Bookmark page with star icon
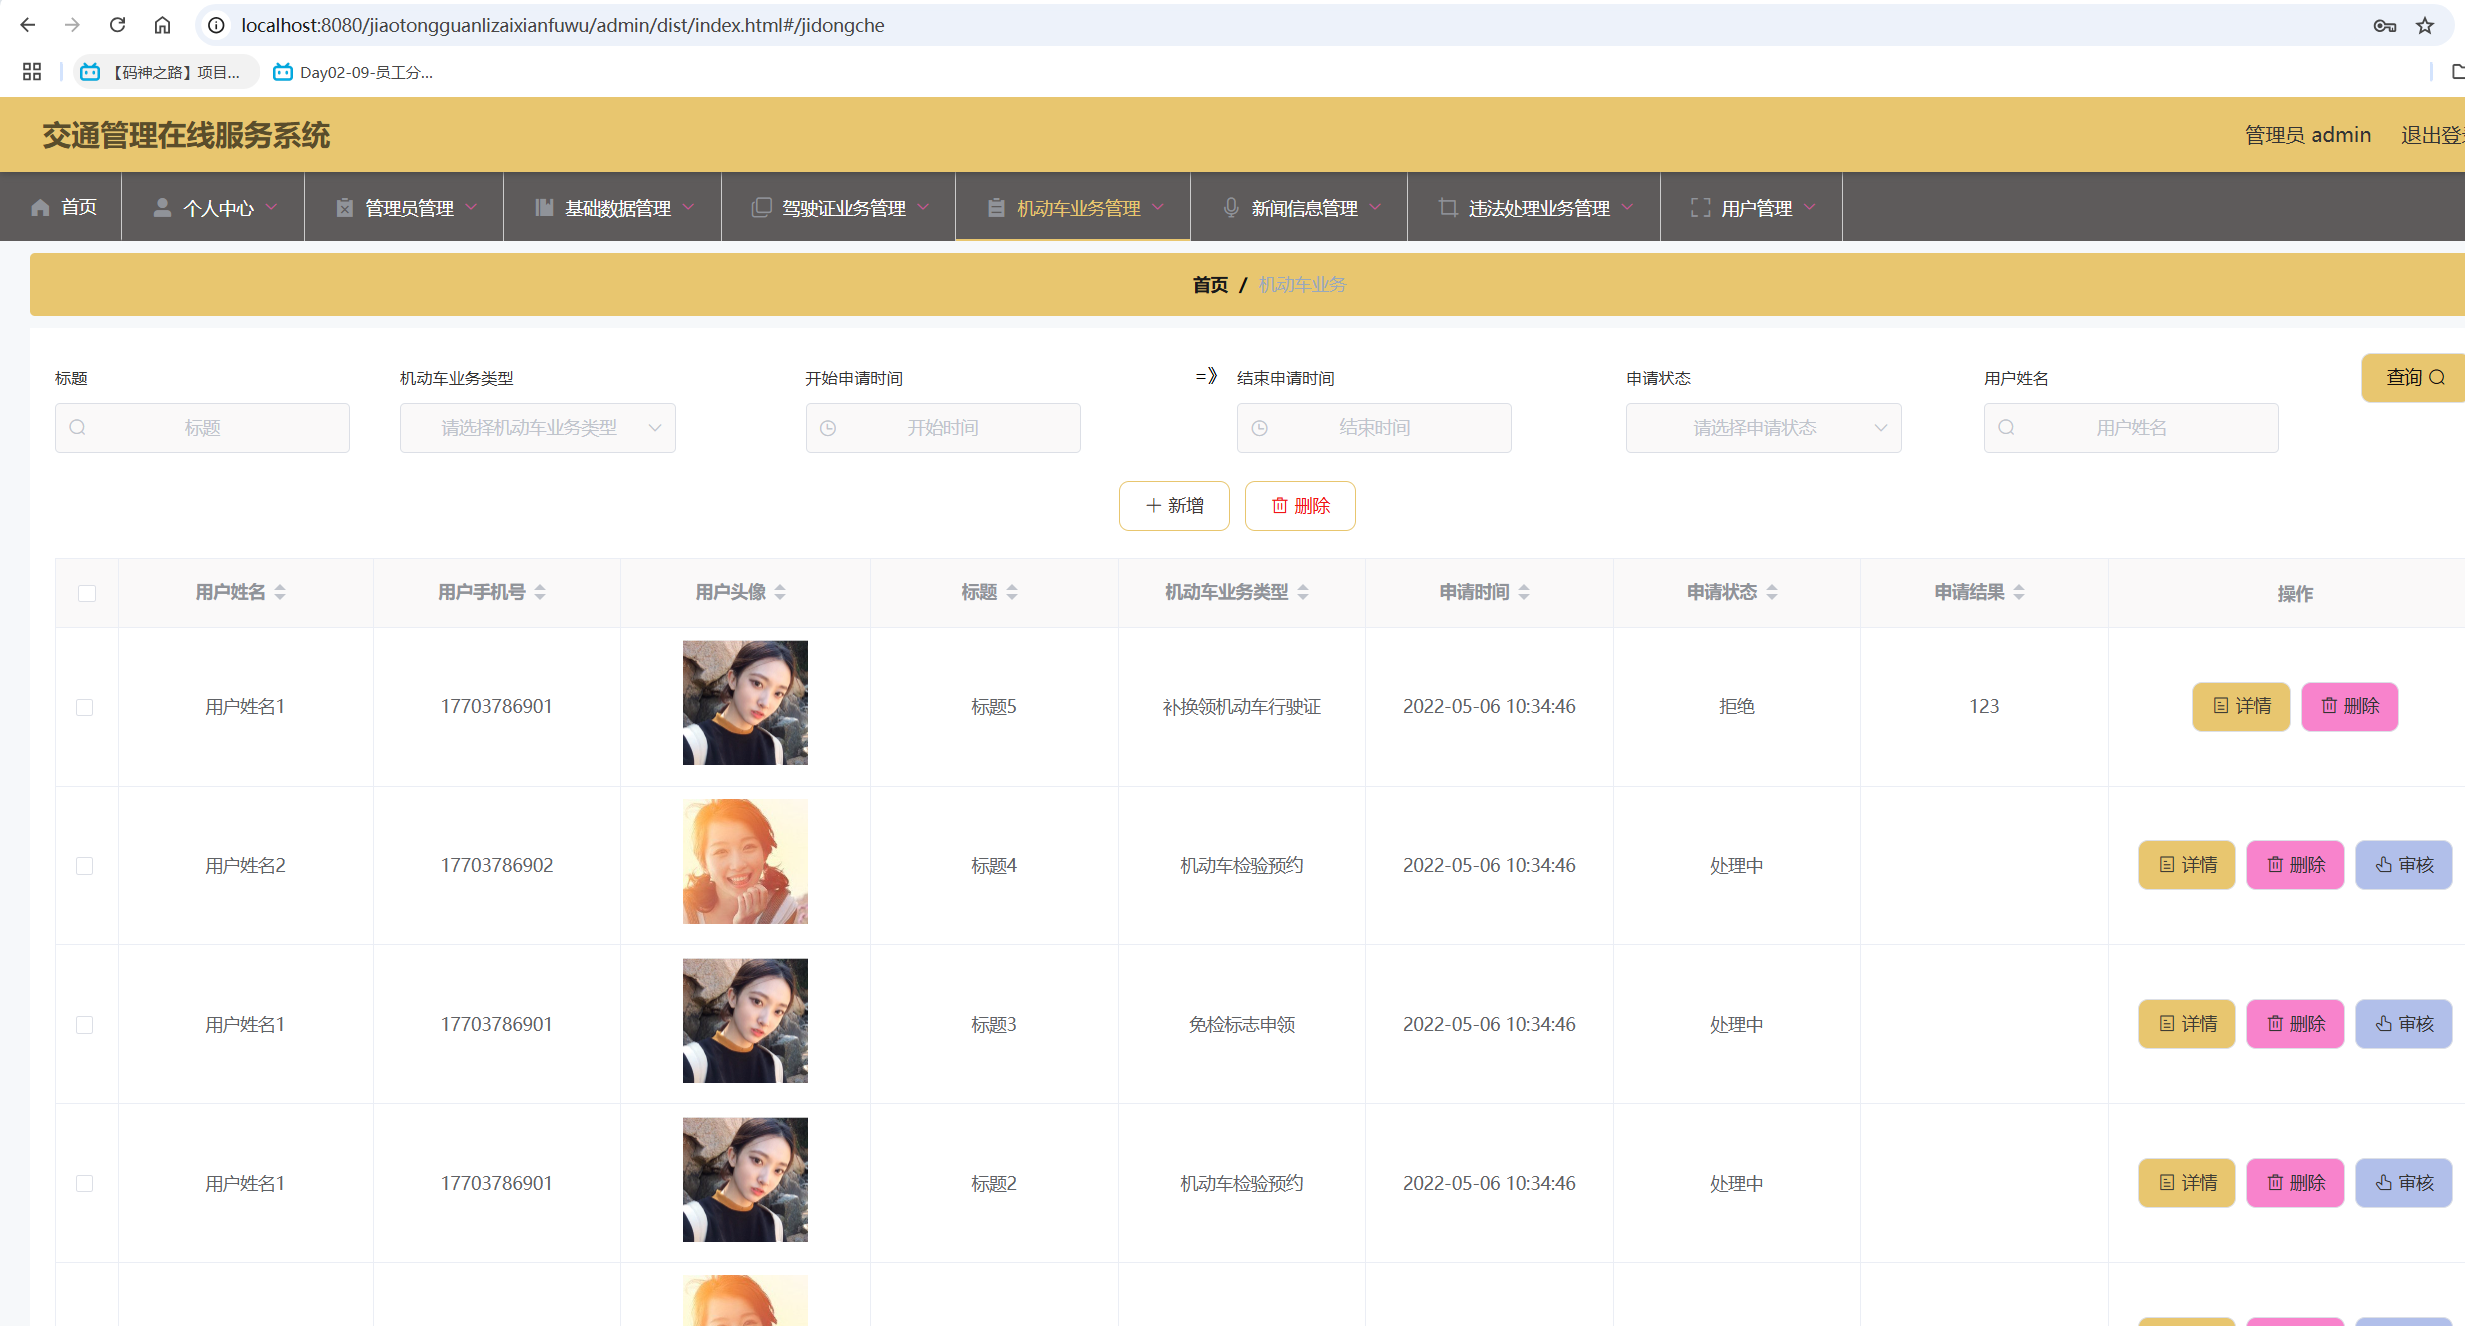The height and width of the screenshot is (1326, 2465). [x=2424, y=25]
